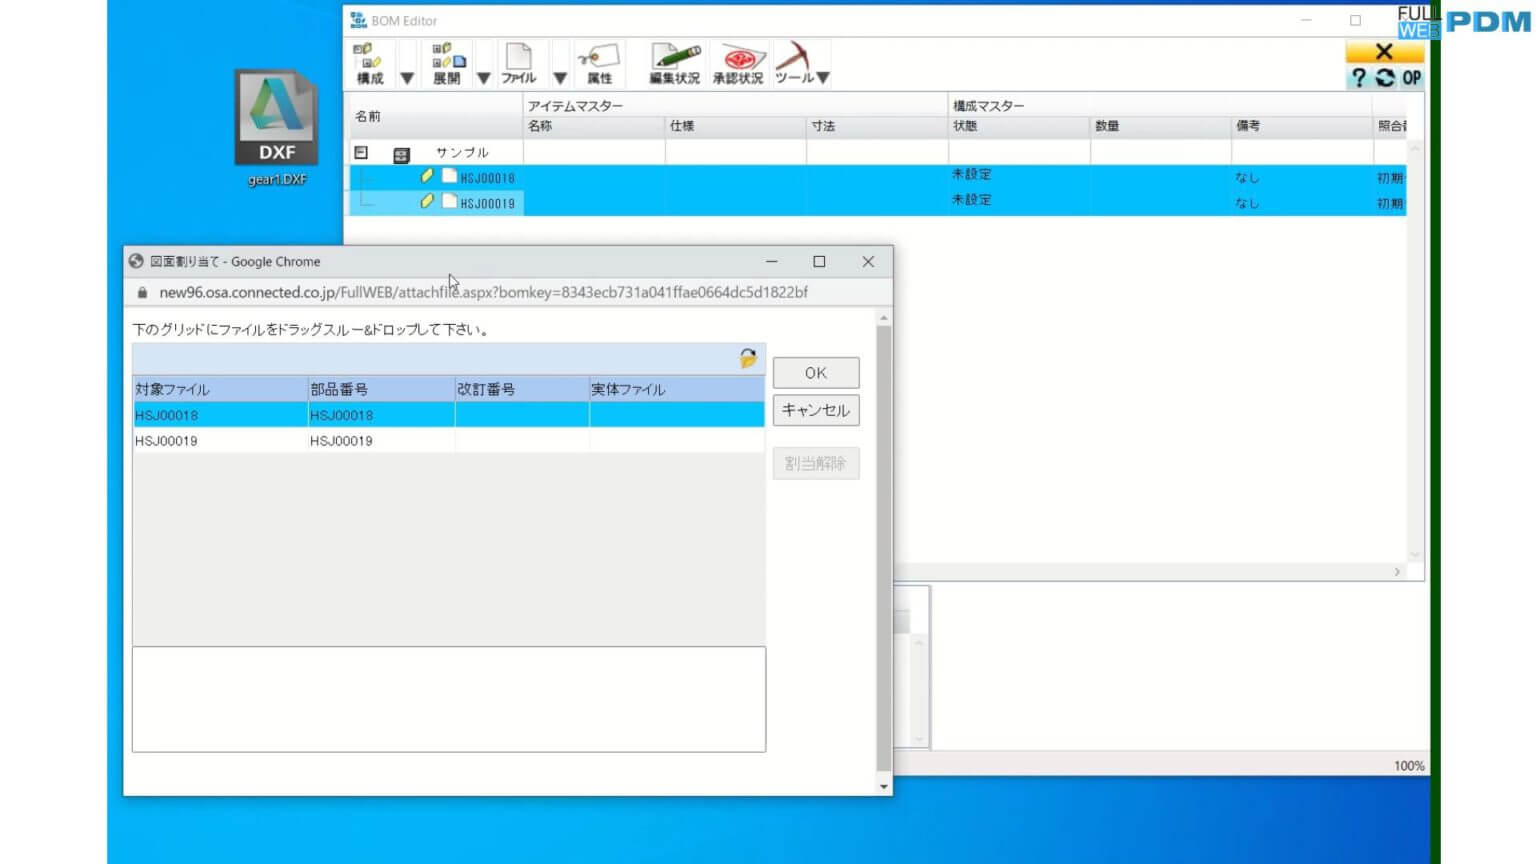Click the refresh icon near the OP button
The image size is (1536, 864).
(1383, 78)
